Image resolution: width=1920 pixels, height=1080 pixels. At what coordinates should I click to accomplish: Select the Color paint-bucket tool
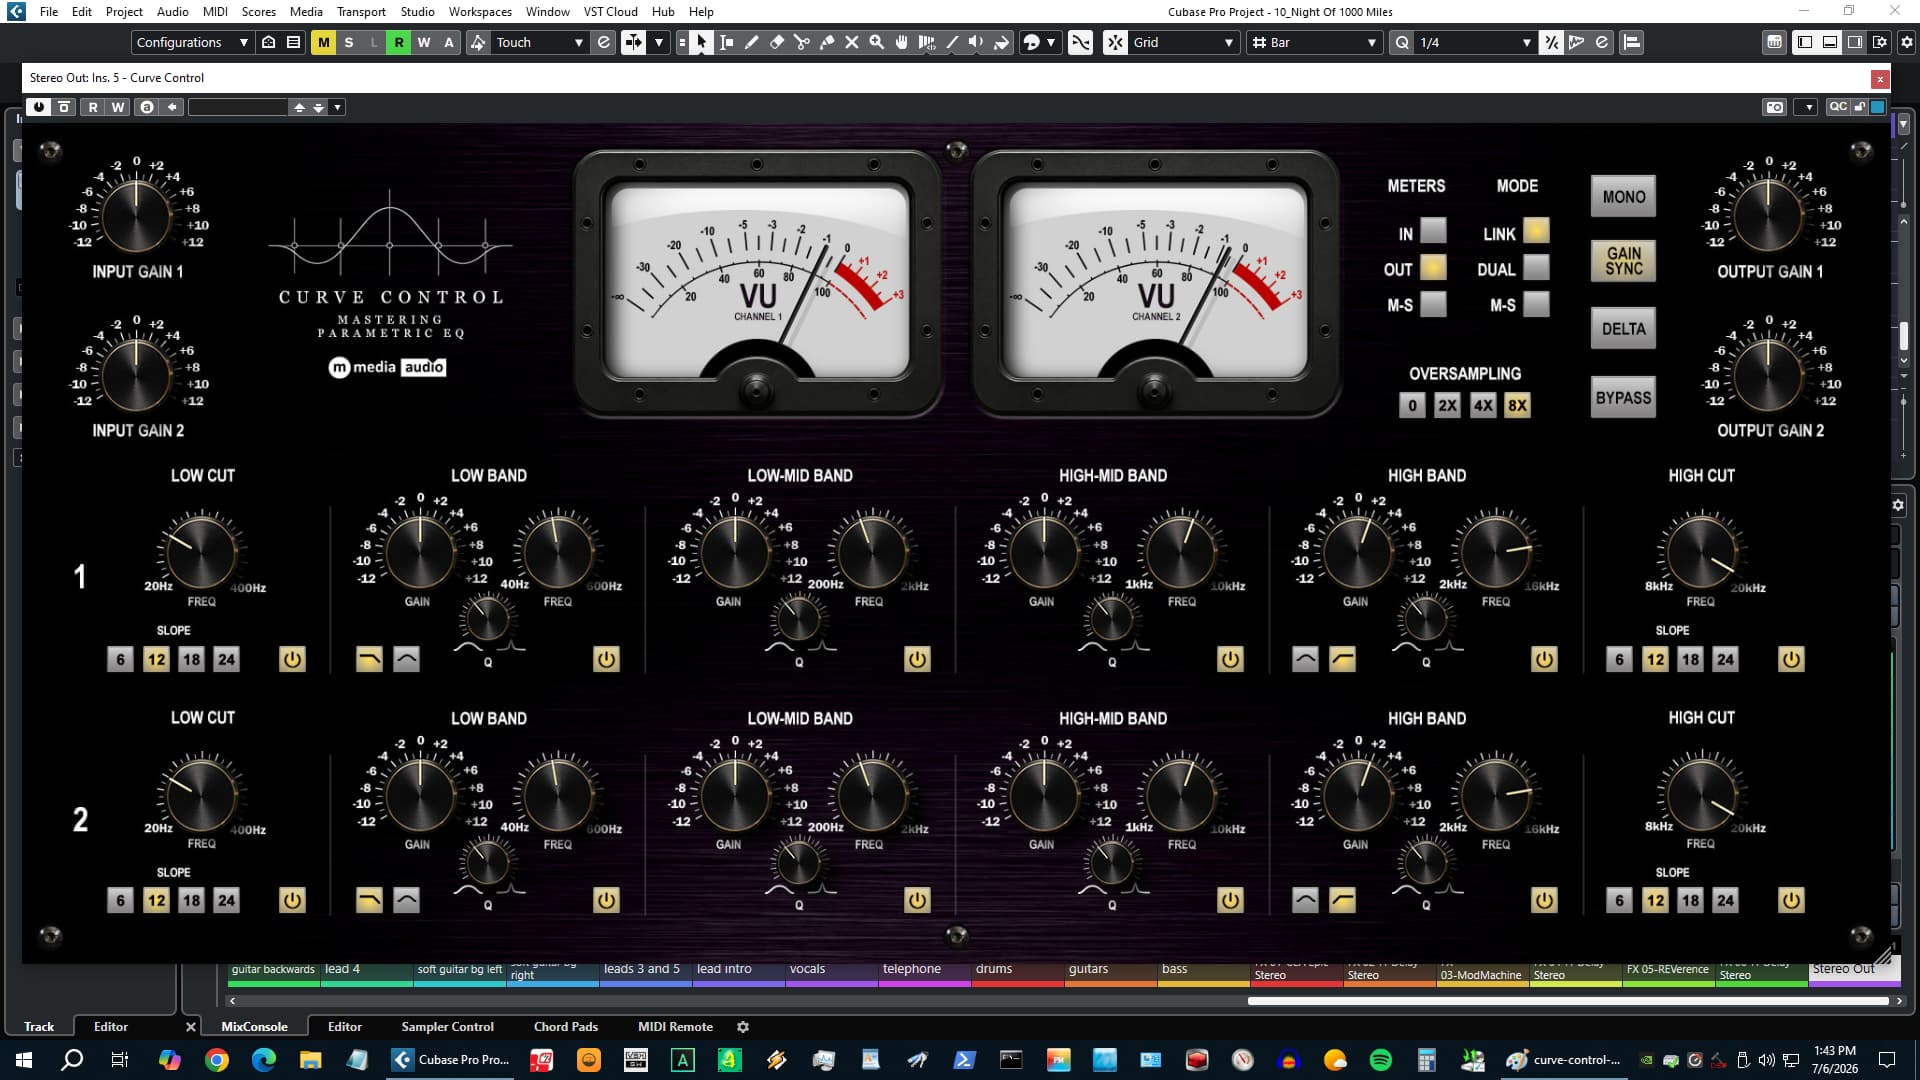point(1001,42)
